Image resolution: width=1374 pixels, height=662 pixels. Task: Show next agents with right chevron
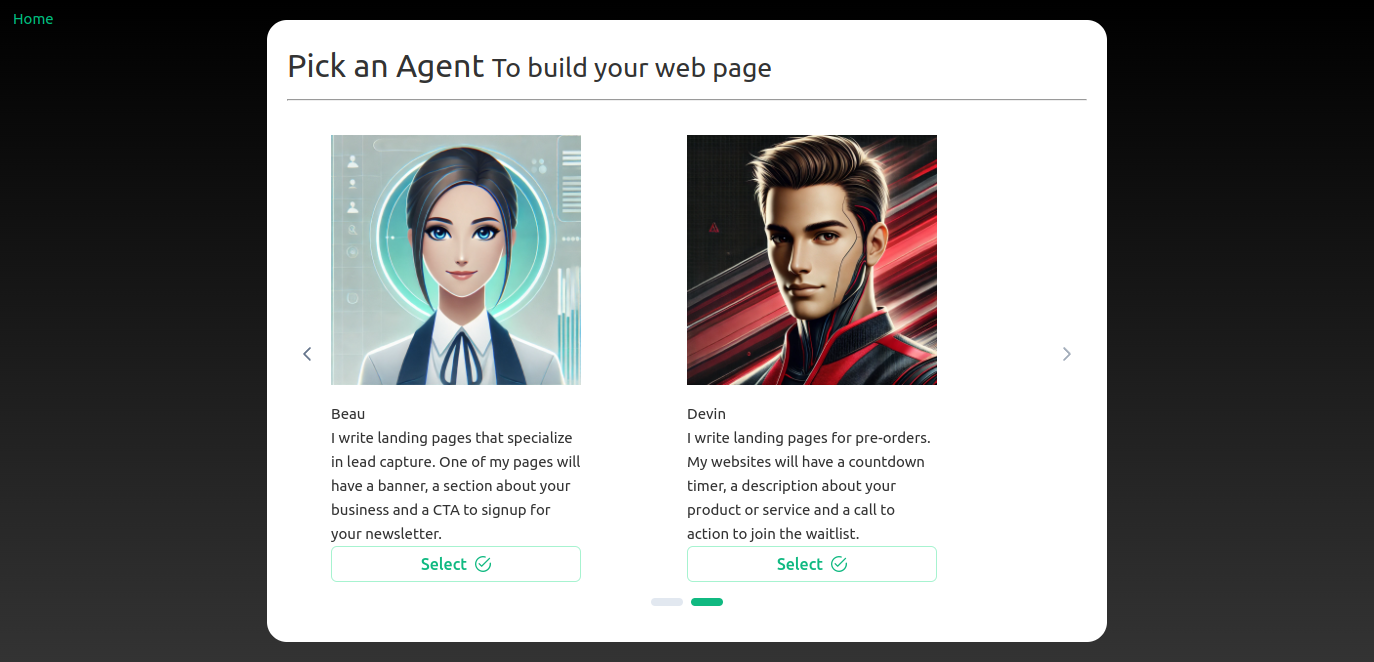1066,354
